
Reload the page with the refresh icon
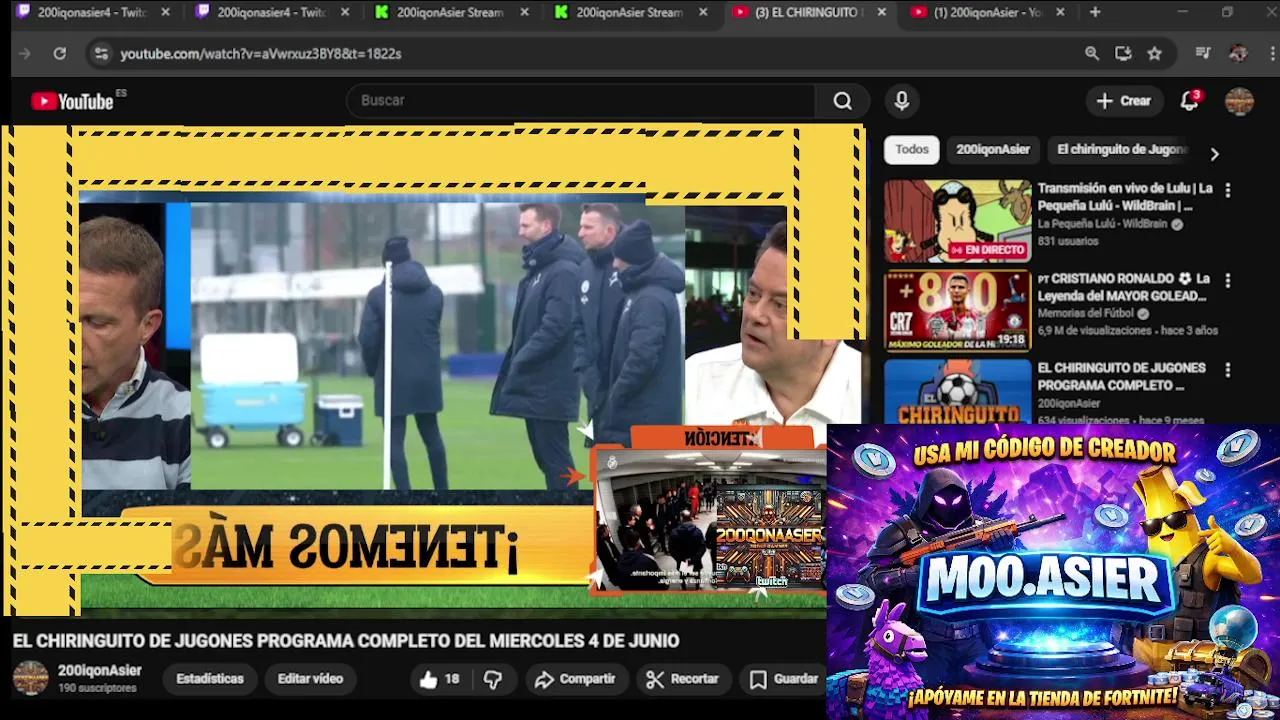[60, 54]
